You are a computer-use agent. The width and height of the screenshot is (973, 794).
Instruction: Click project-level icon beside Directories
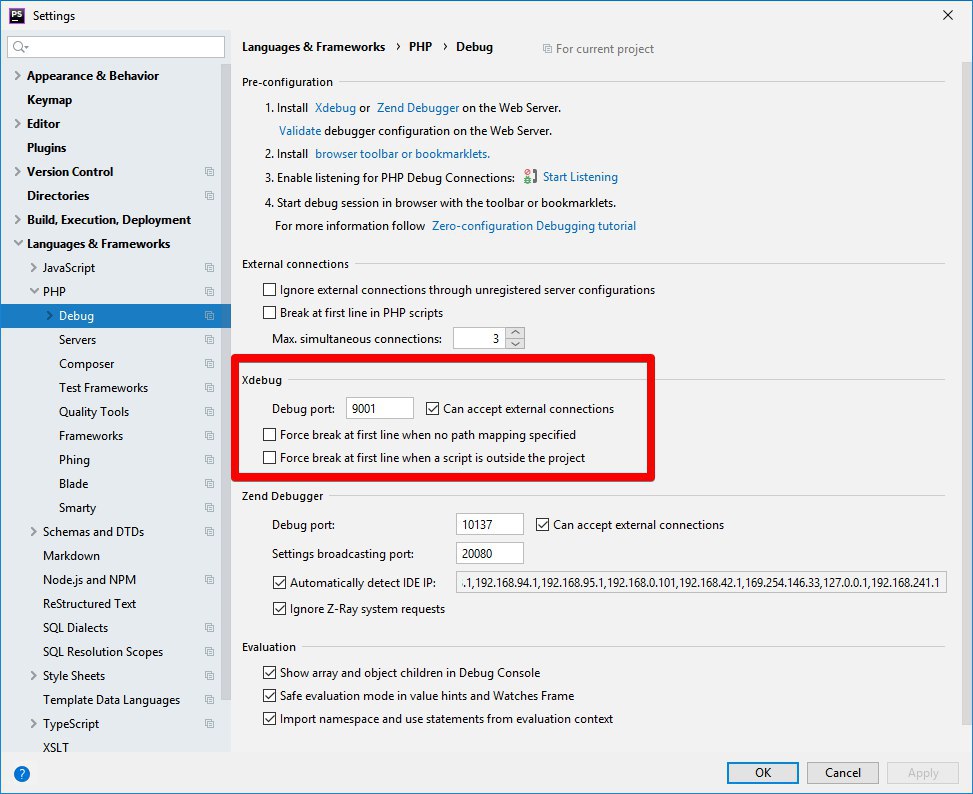coord(209,196)
